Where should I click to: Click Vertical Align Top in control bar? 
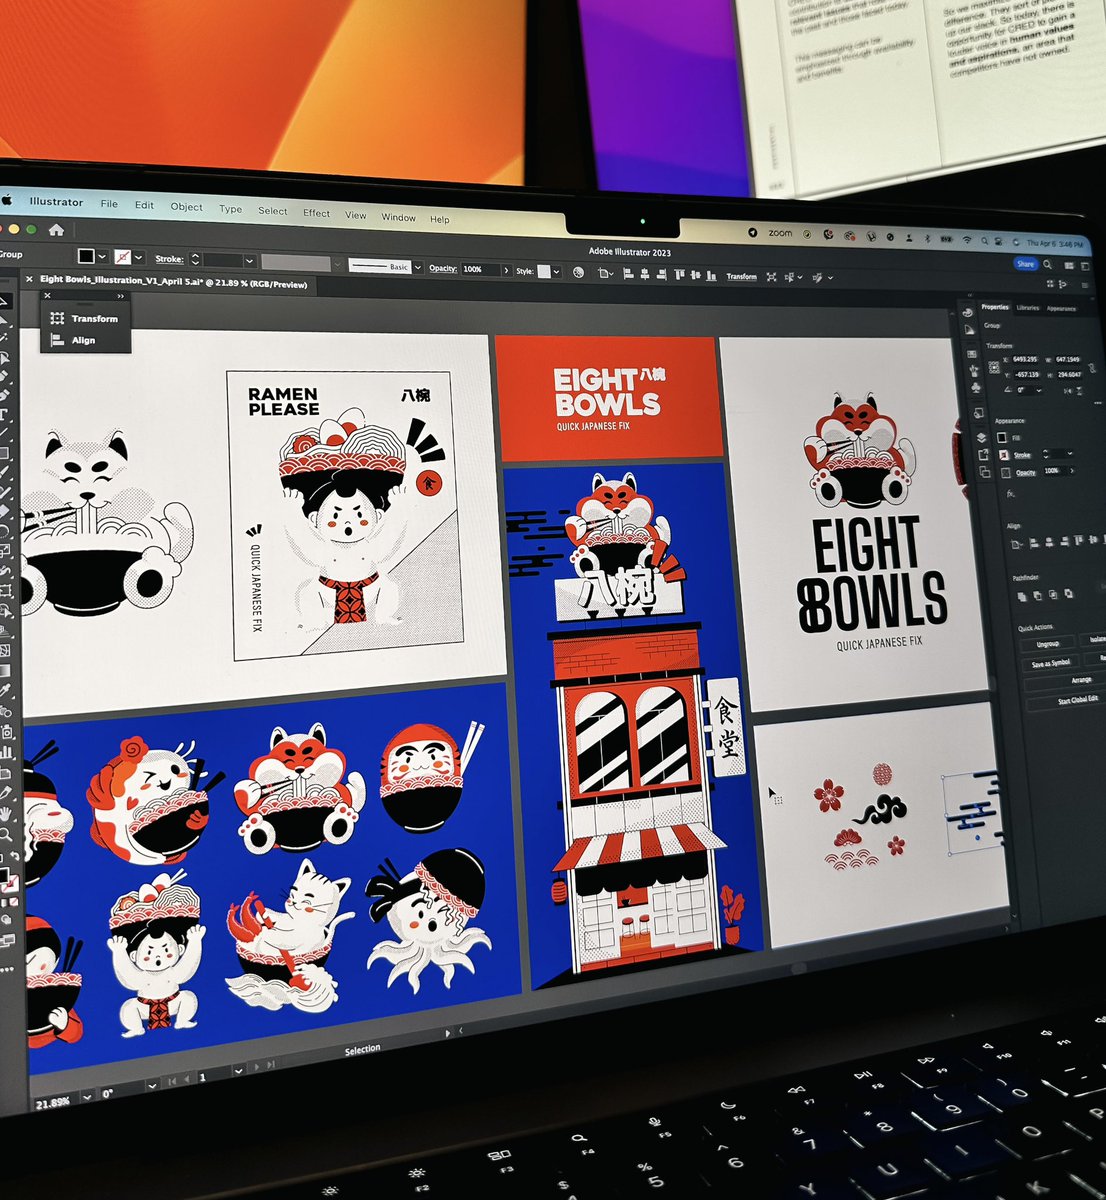point(679,274)
